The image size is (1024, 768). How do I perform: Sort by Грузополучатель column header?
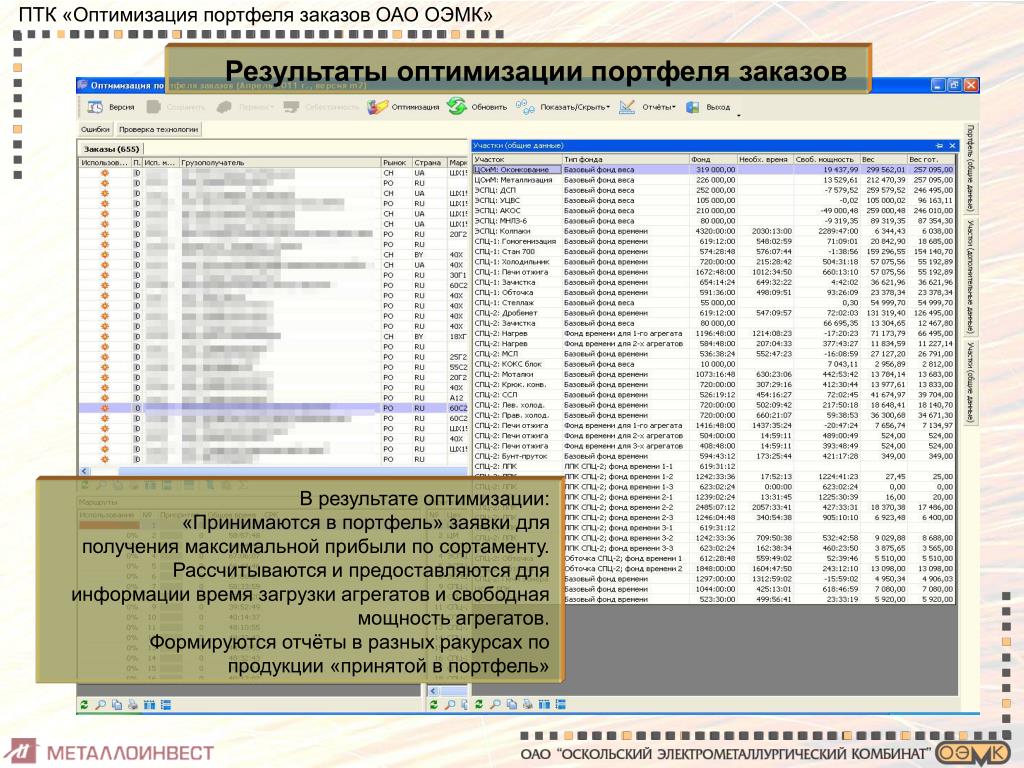tap(280, 163)
